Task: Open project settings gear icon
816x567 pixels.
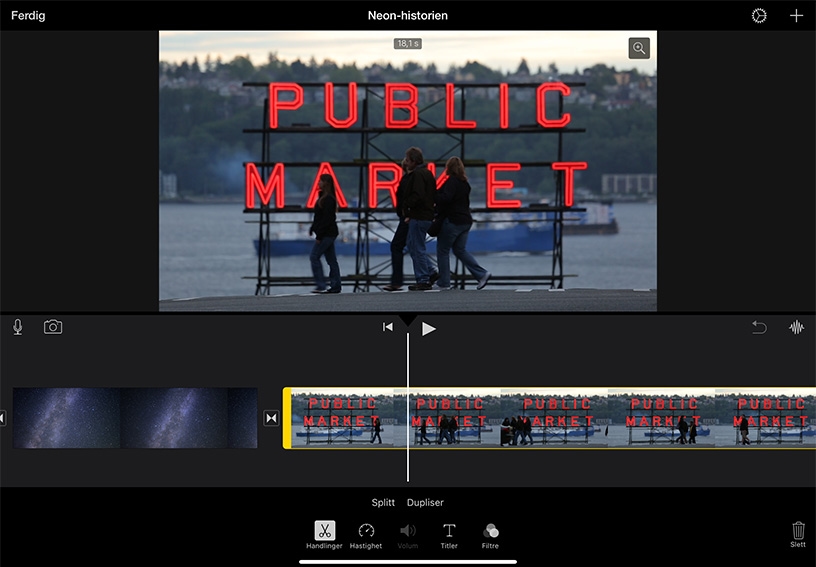Action: [759, 16]
